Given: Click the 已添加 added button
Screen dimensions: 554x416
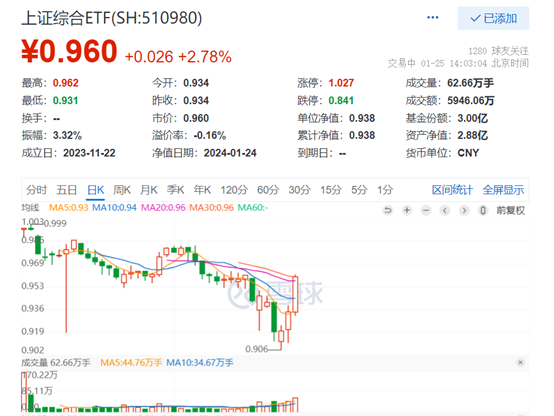Looking at the screenshot, I should coord(493,18).
